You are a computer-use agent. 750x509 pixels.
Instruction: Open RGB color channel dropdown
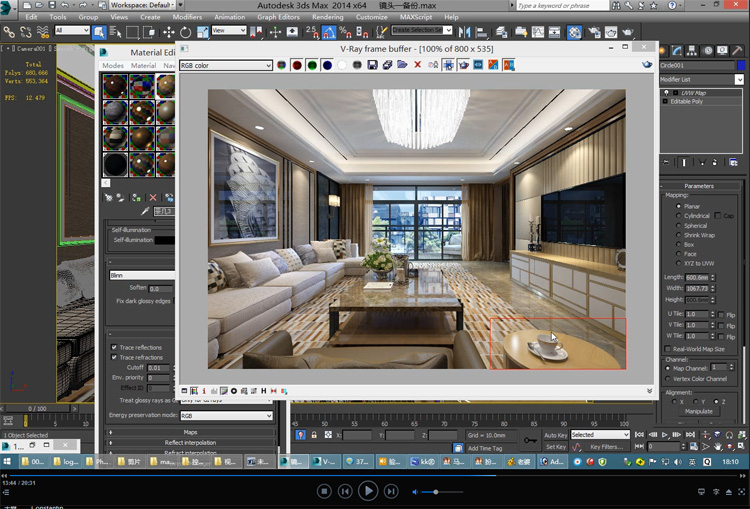pos(226,66)
